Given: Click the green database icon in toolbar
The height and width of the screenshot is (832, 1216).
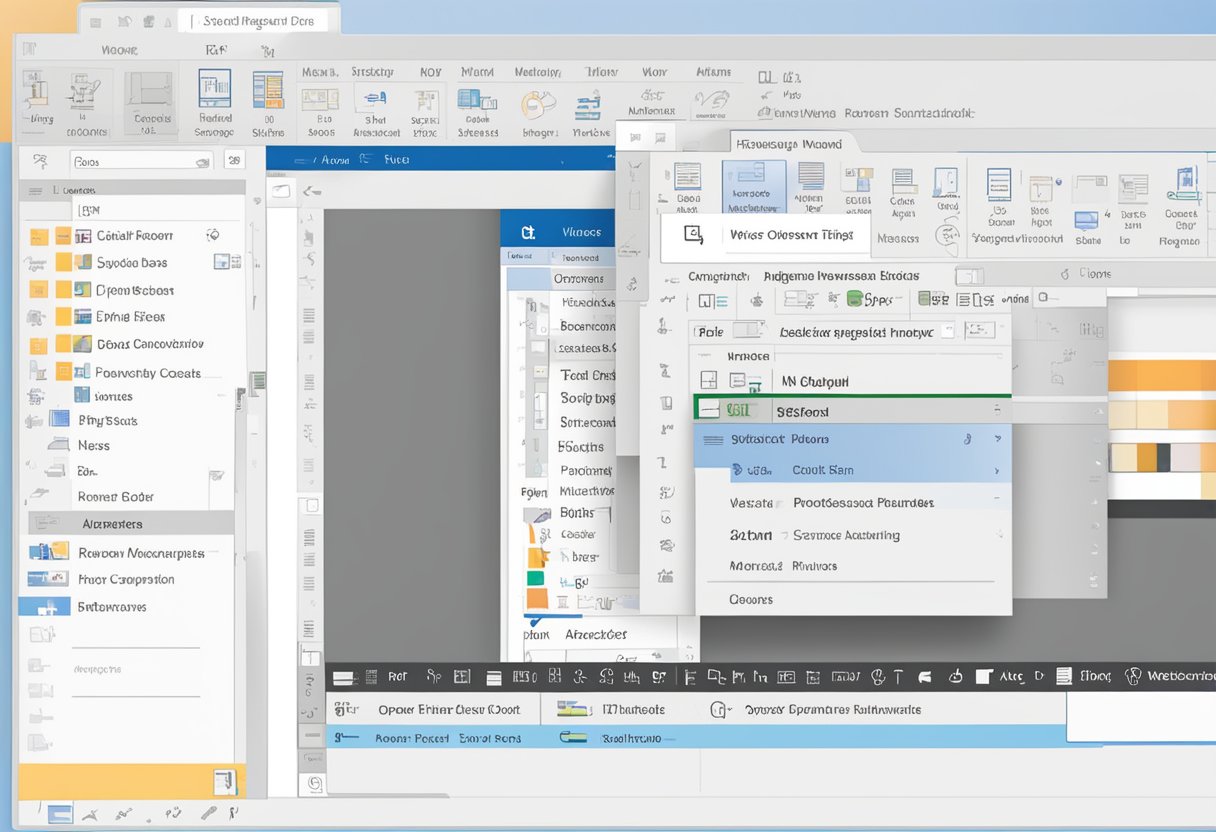Looking at the screenshot, I should tap(855, 298).
